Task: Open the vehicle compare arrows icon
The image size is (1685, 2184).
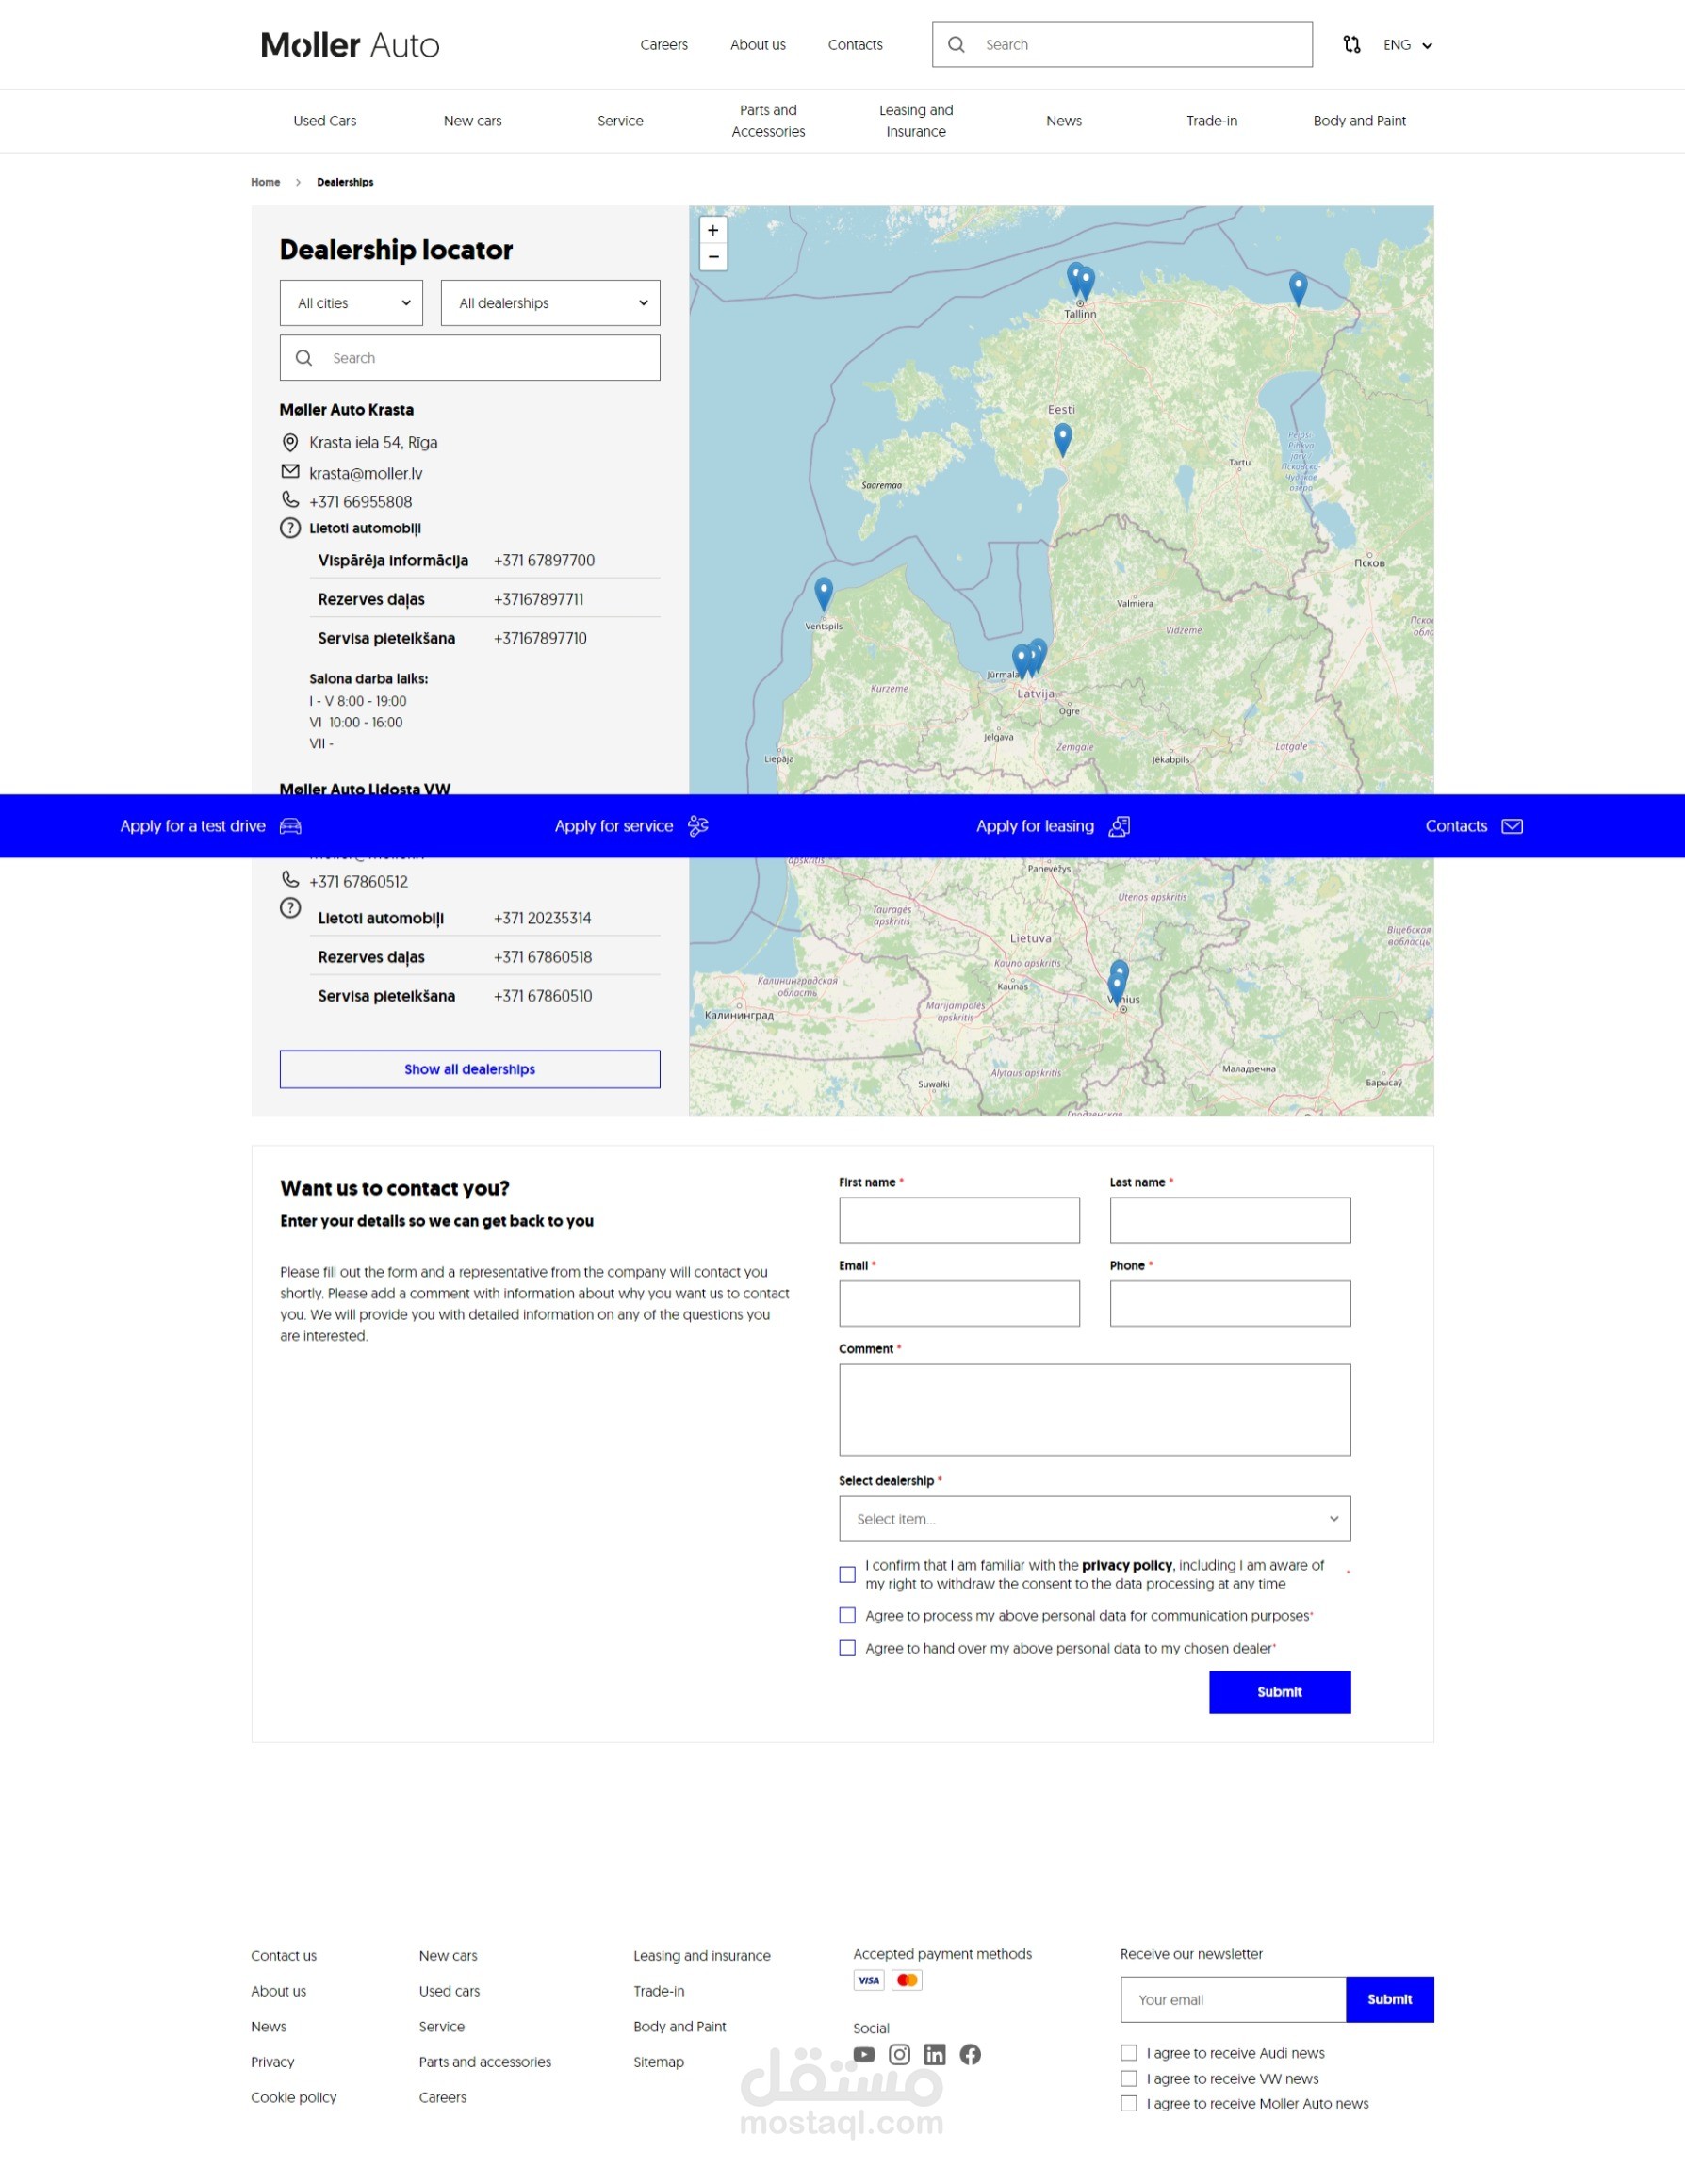Action: tap(1352, 45)
